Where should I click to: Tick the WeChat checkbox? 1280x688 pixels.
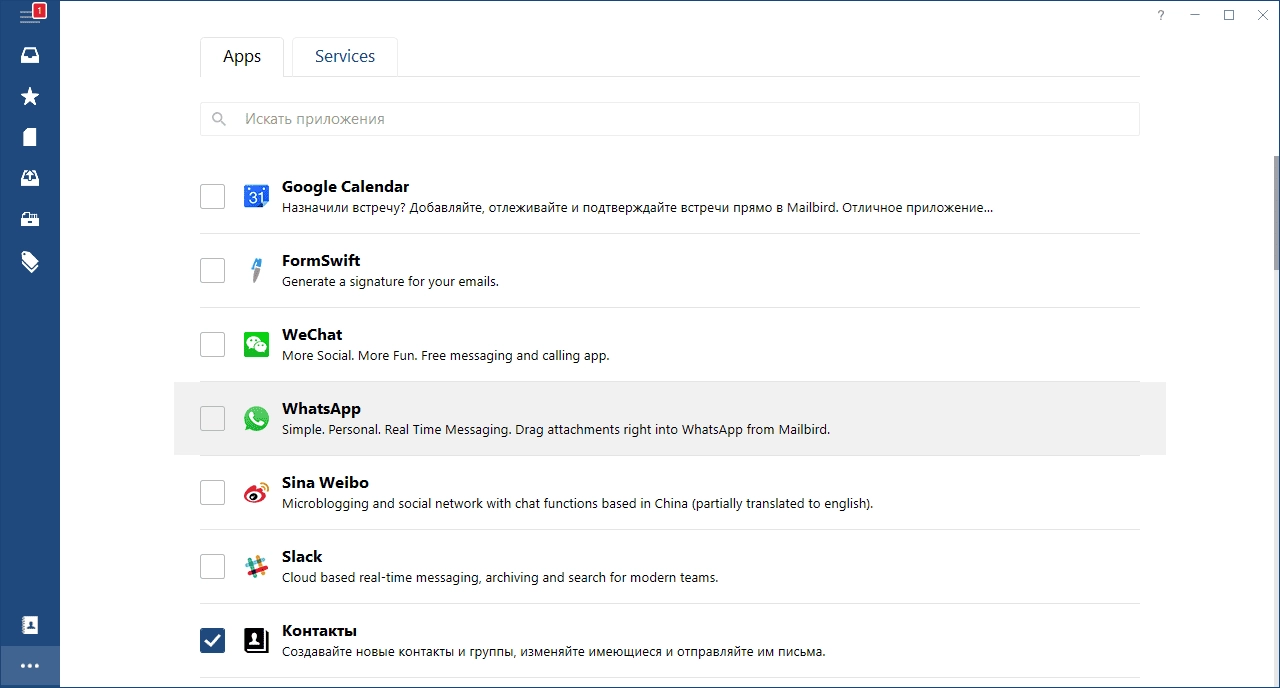tap(212, 344)
